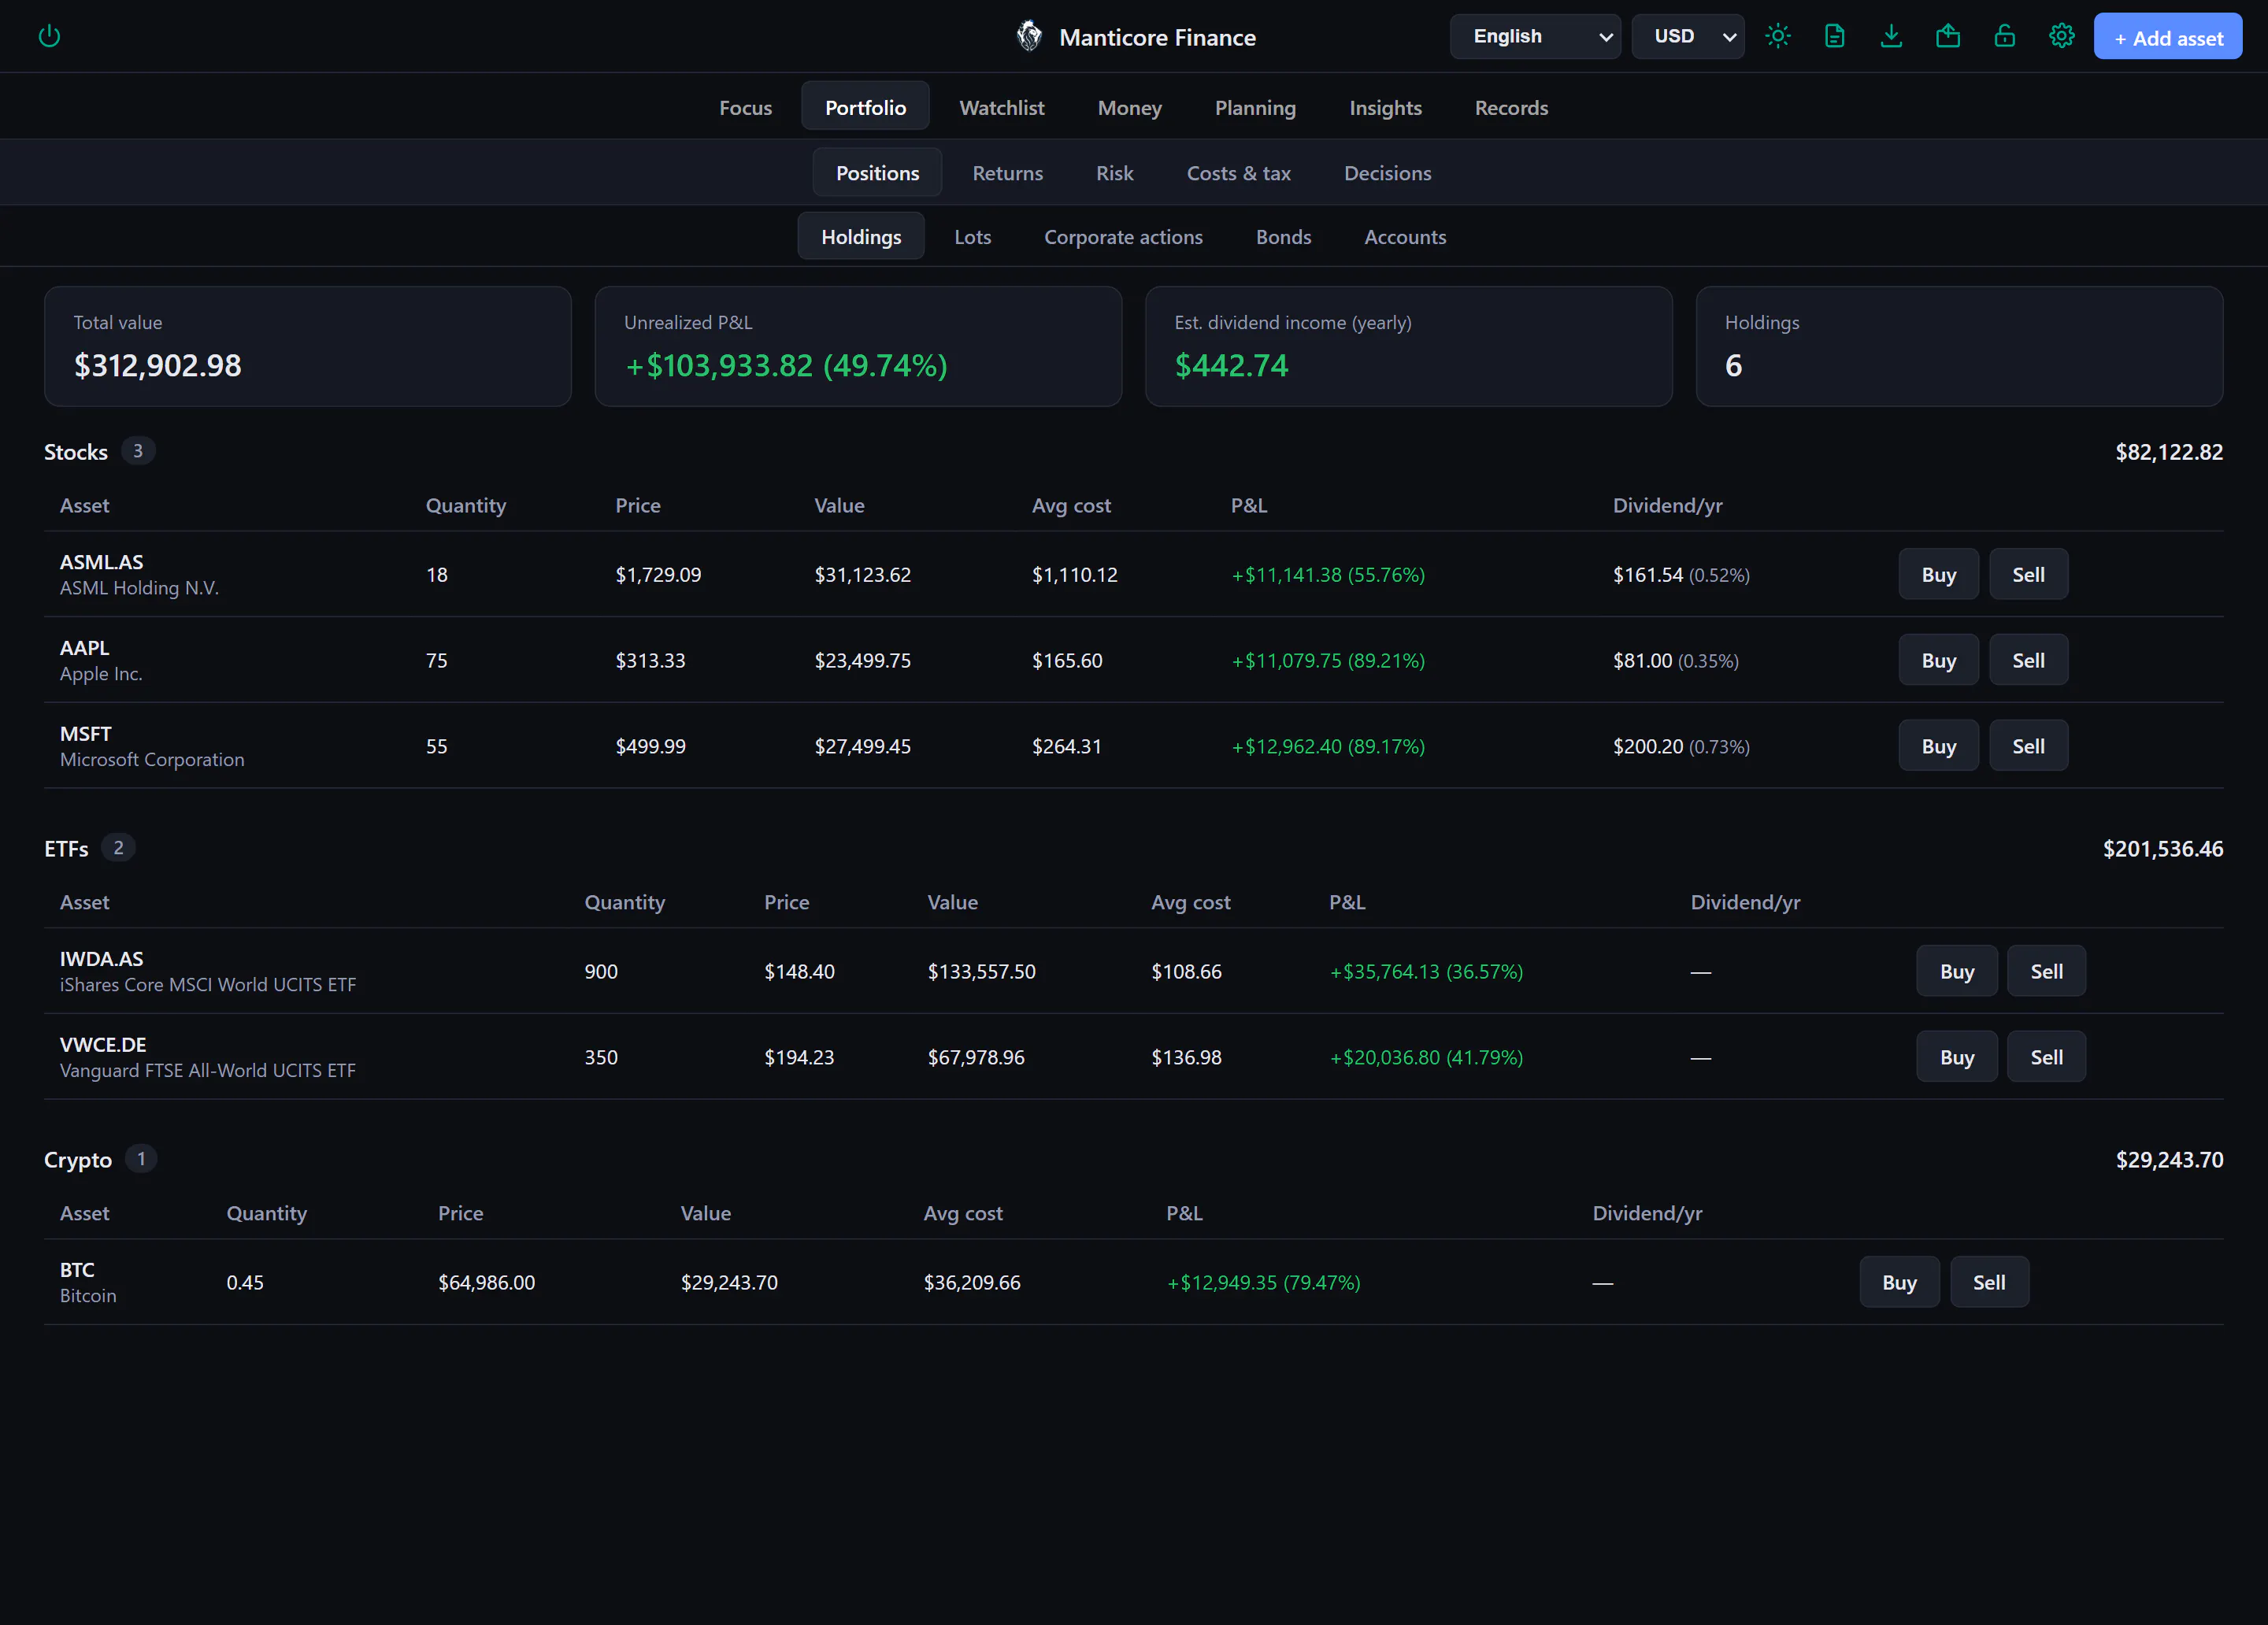Open the Watchlist tab
The width and height of the screenshot is (2268, 1625).
[1001, 107]
